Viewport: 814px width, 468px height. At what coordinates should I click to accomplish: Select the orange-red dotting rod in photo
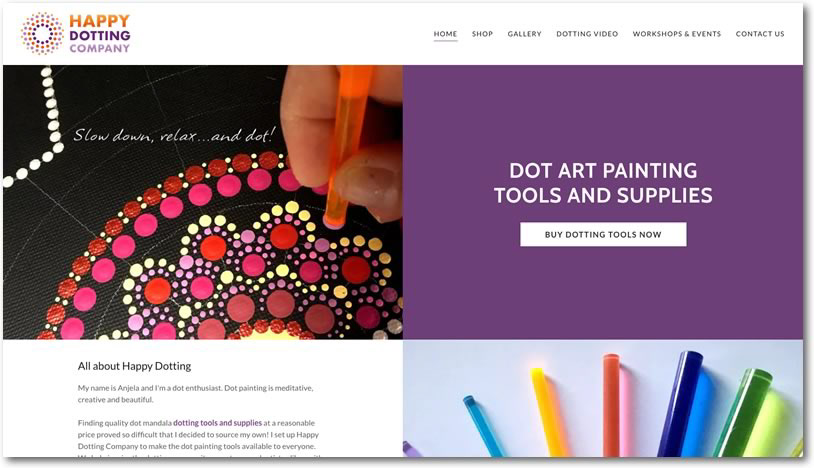(x=611, y=406)
